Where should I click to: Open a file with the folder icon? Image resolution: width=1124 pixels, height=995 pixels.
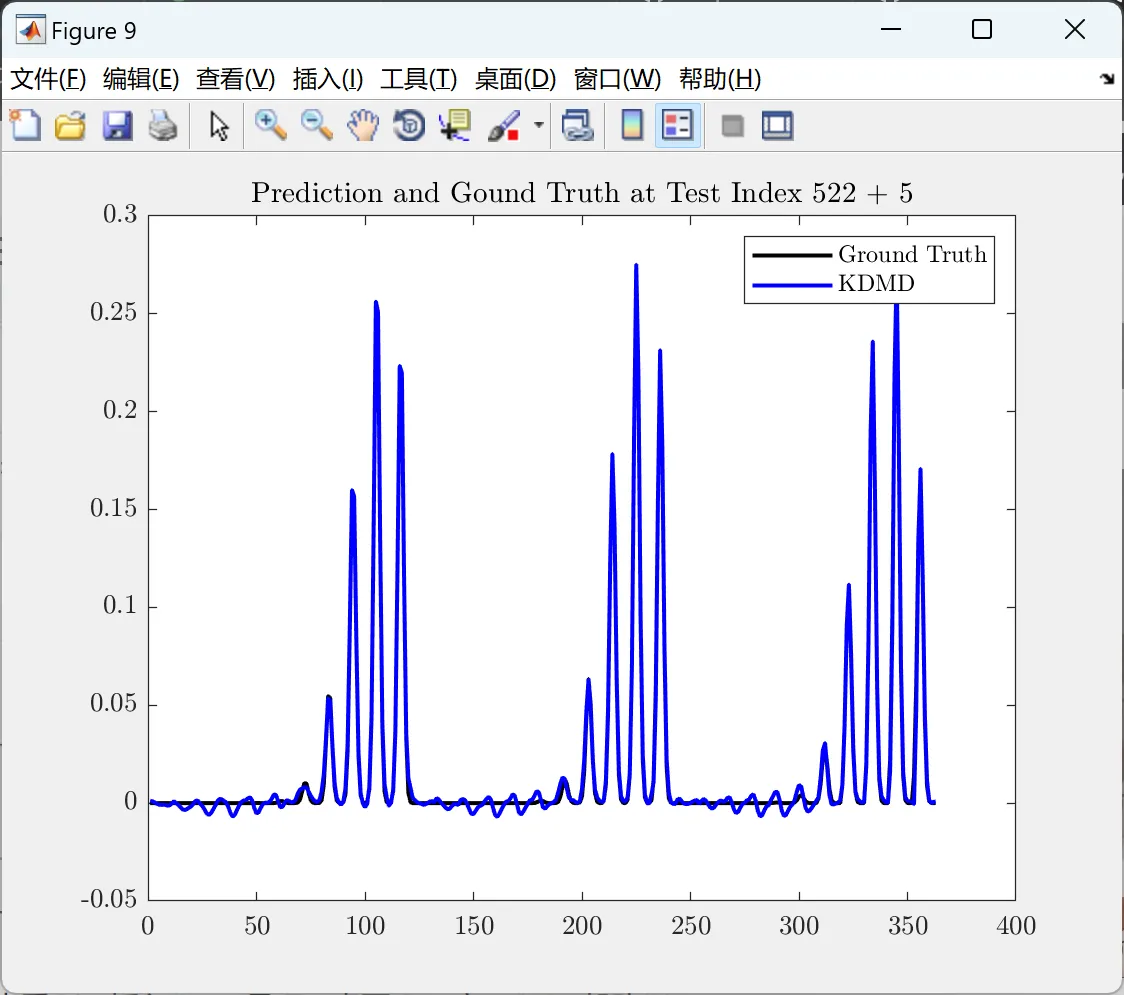tap(70, 125)
